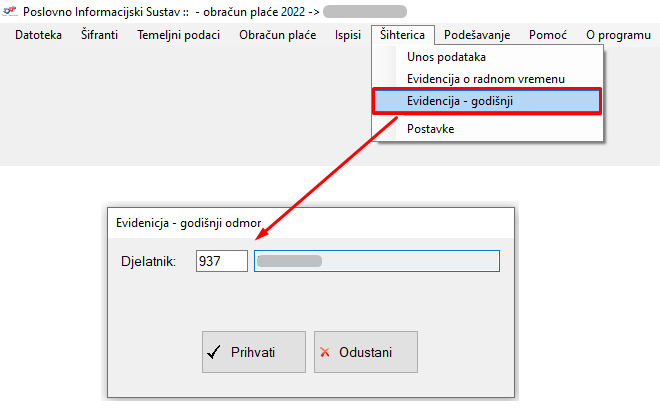The height and width of the screenshot is (408, 660).
Task: Open the Obračun plaće menu
Action: tap(277, 35)
